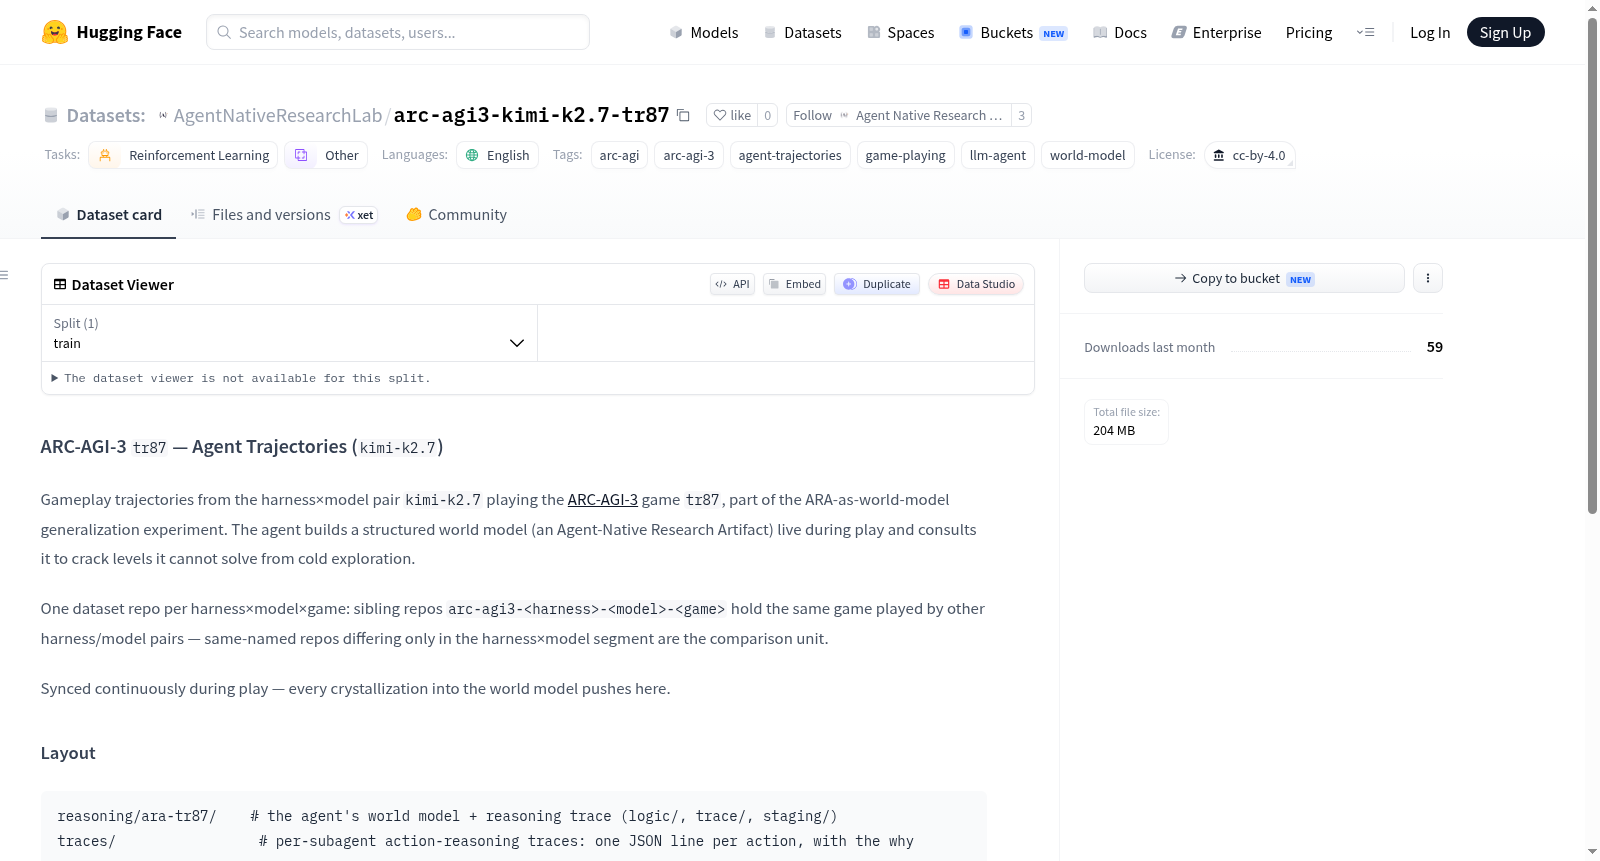1600x861 pixels.
Task: Click the Reinforcement Learning task tag
Action: click(183, 155)
